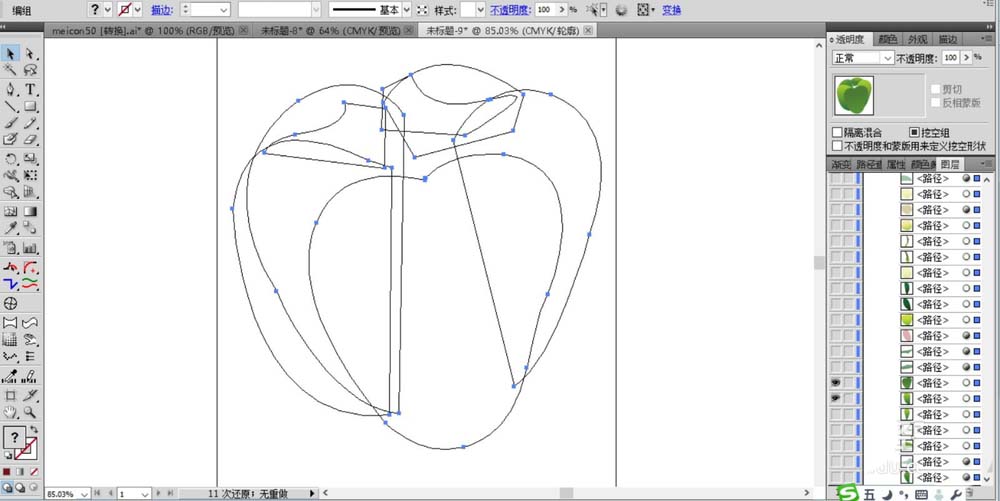Go to next artboard arrow in status bar
Image resolution: width=1000 pixels, height=501 pixels.
click(x=159, y=493)
